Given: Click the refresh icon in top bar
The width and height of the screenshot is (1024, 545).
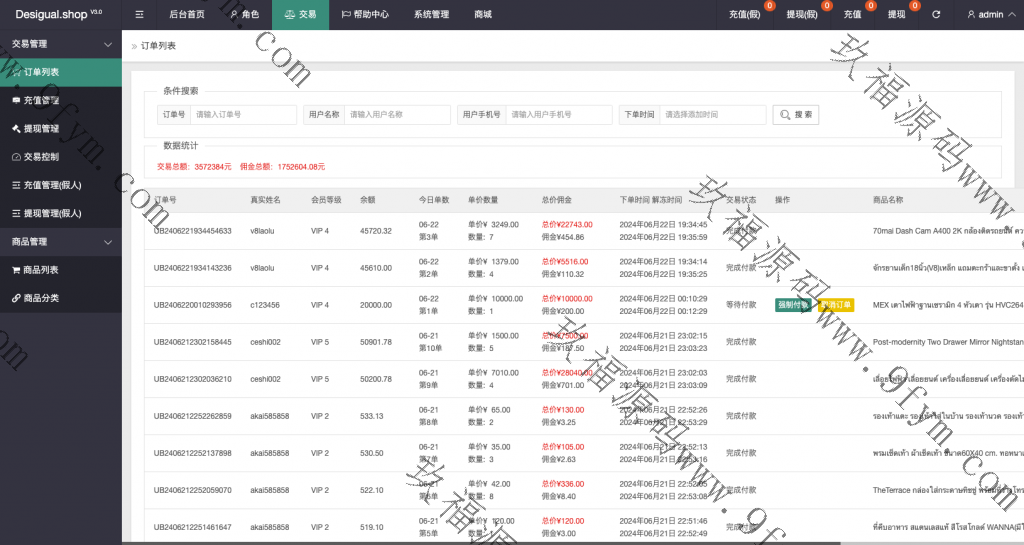Looking at the screenshot, I should [x=936, y=15].
